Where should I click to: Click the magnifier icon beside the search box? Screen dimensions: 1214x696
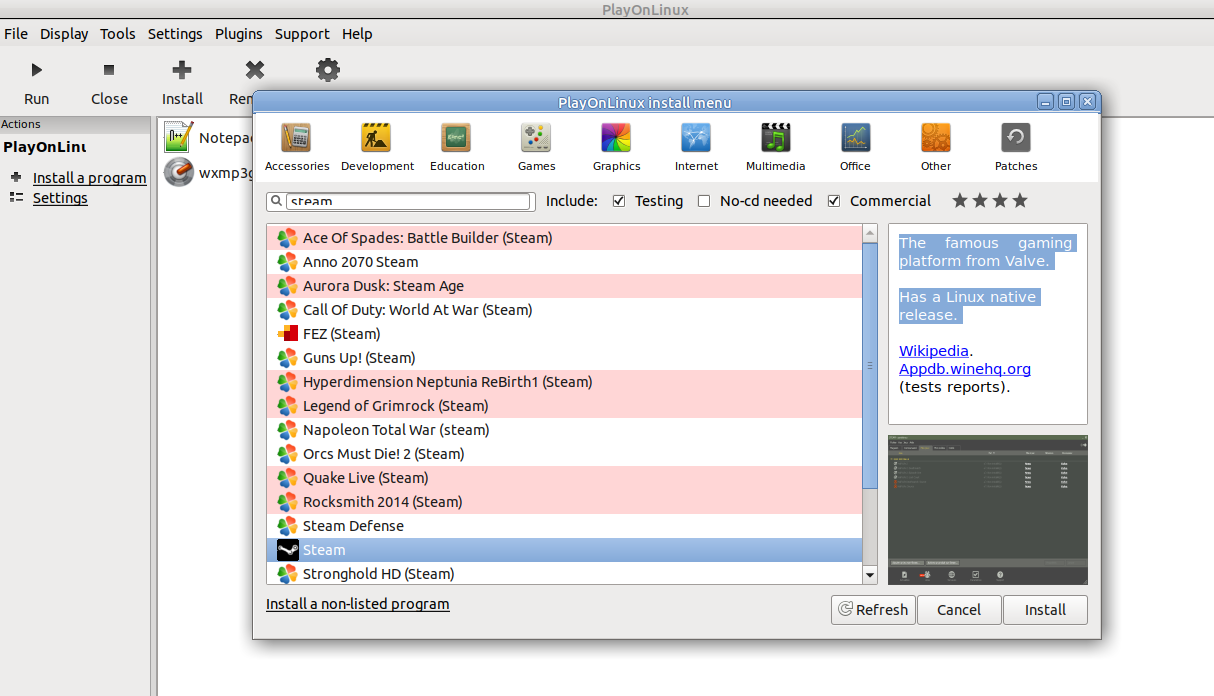coord(276,201)
